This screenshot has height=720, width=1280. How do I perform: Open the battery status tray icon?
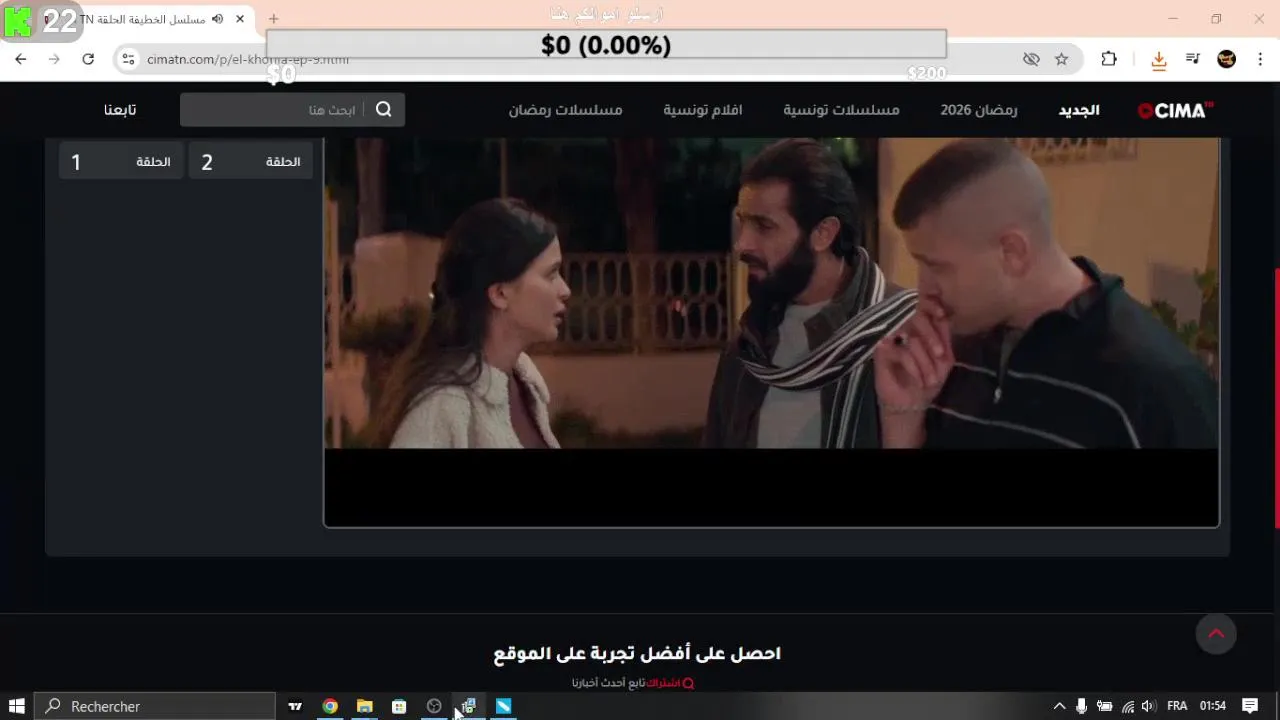click(1105, 706)
